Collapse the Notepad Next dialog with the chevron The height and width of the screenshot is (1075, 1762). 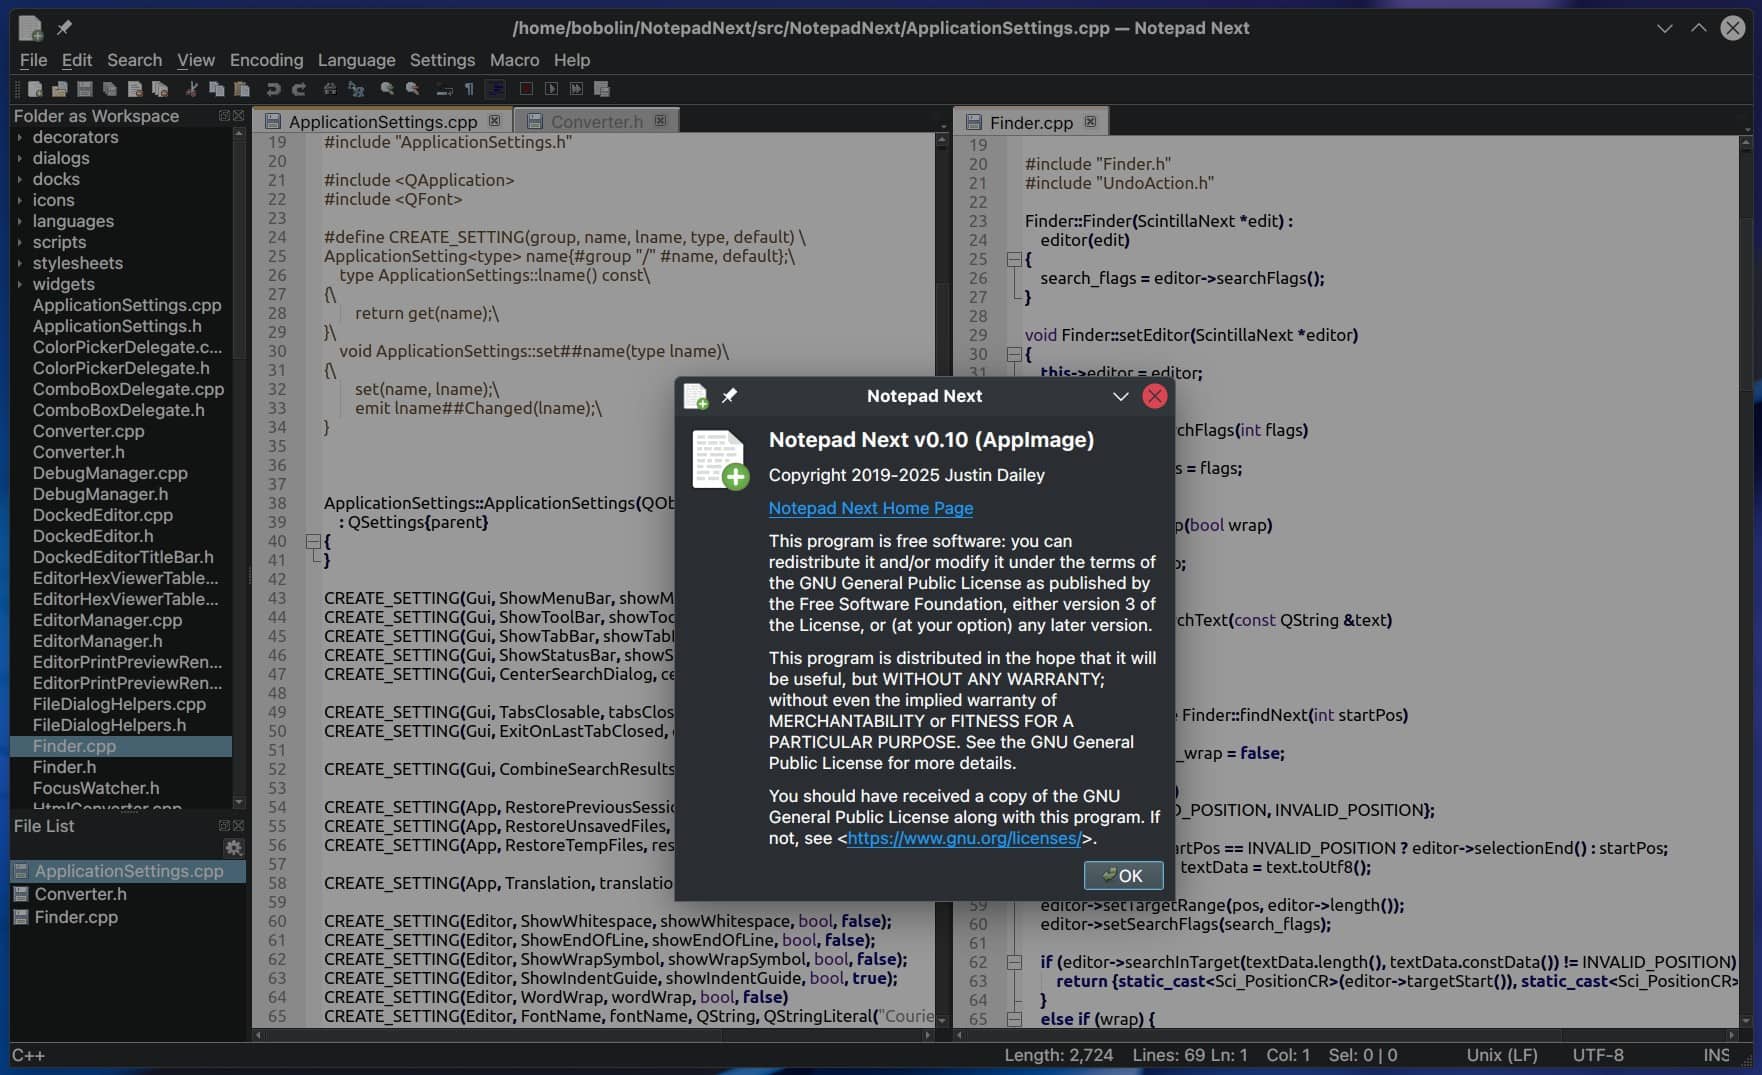click(x=1120, y=396)
